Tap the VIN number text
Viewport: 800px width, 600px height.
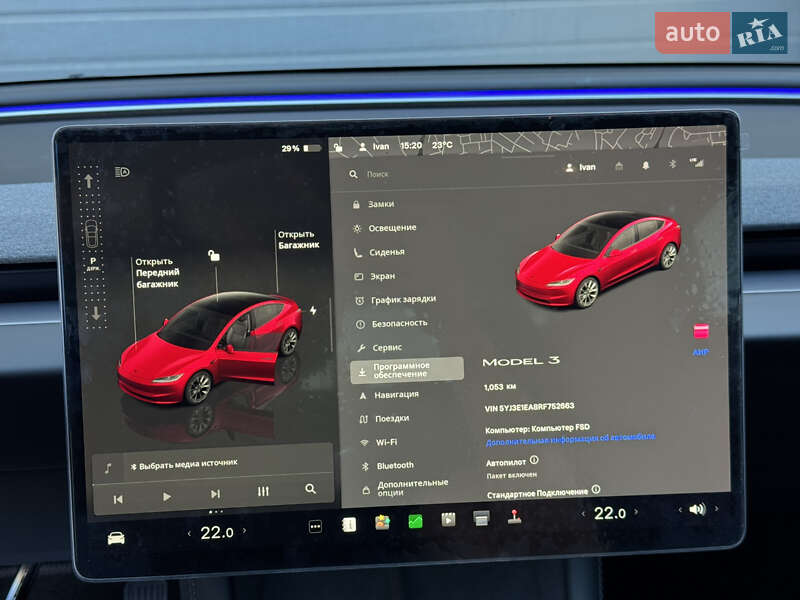tap(530, 407)
